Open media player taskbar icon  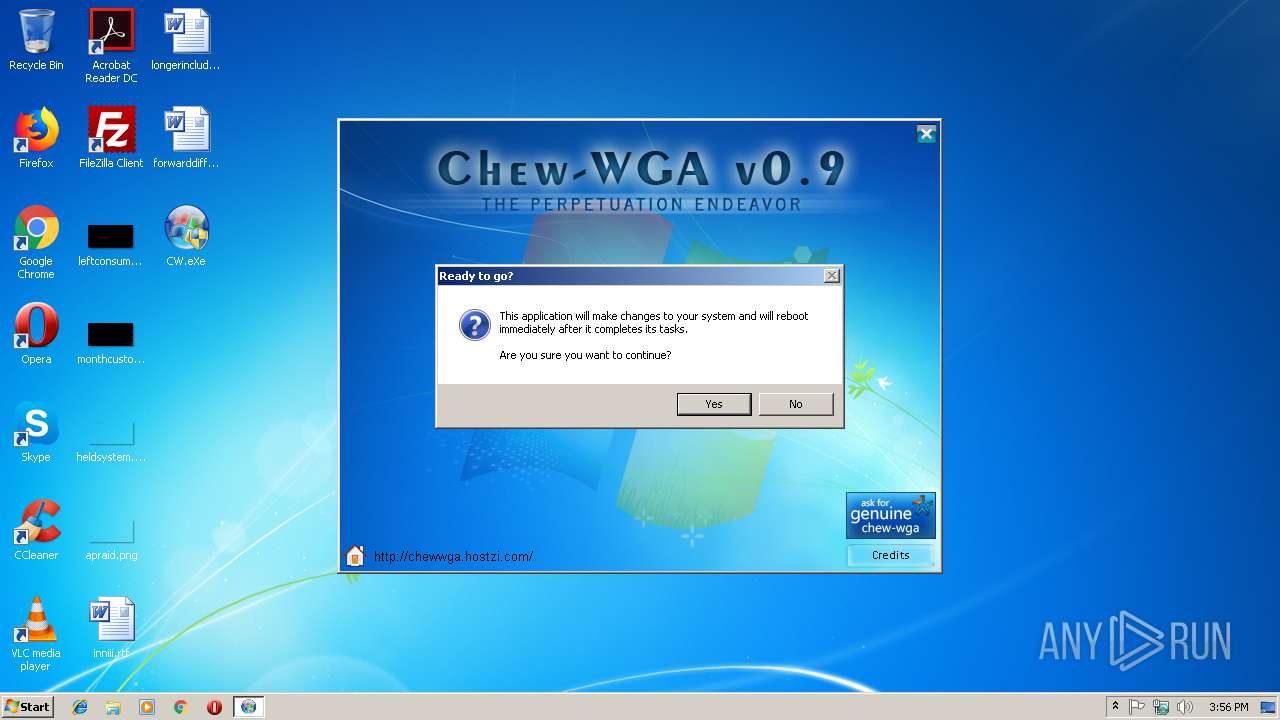147,707
